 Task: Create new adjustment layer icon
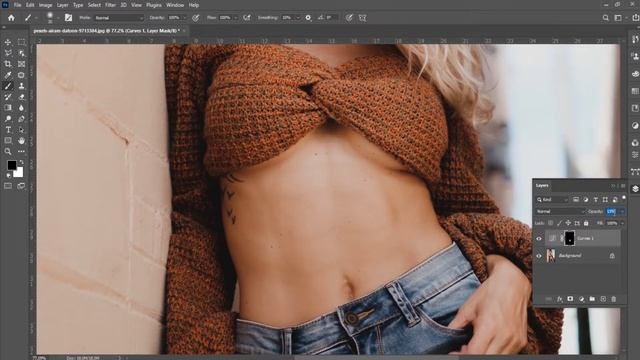[581, 299]
